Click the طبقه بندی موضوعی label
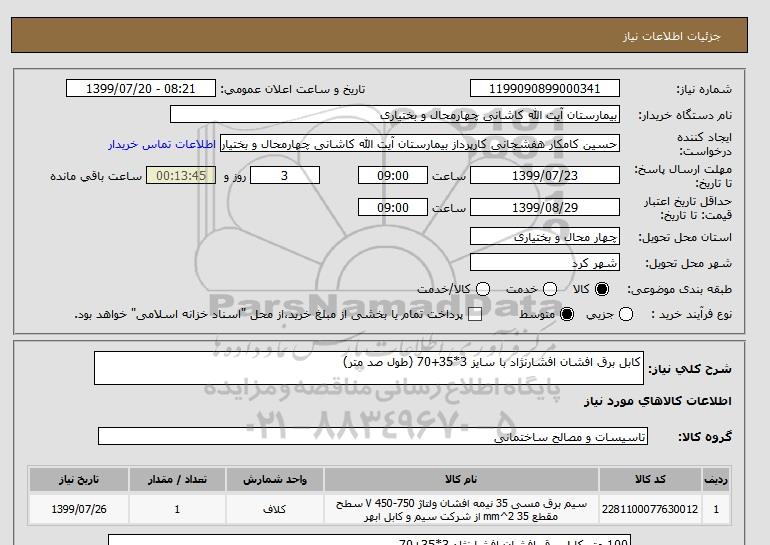The image size is (770, 545). click(680, 290)
